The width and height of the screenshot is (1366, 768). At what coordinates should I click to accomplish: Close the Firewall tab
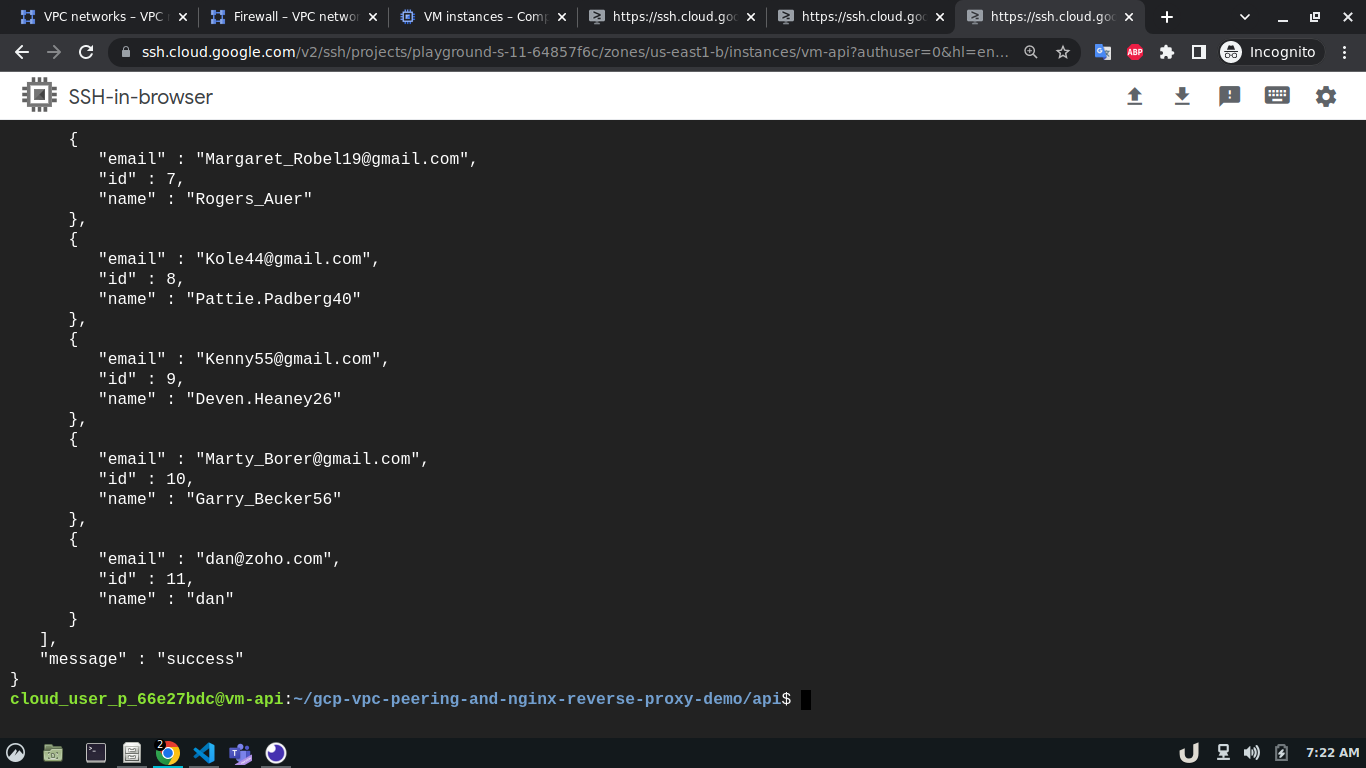(372, 17)
